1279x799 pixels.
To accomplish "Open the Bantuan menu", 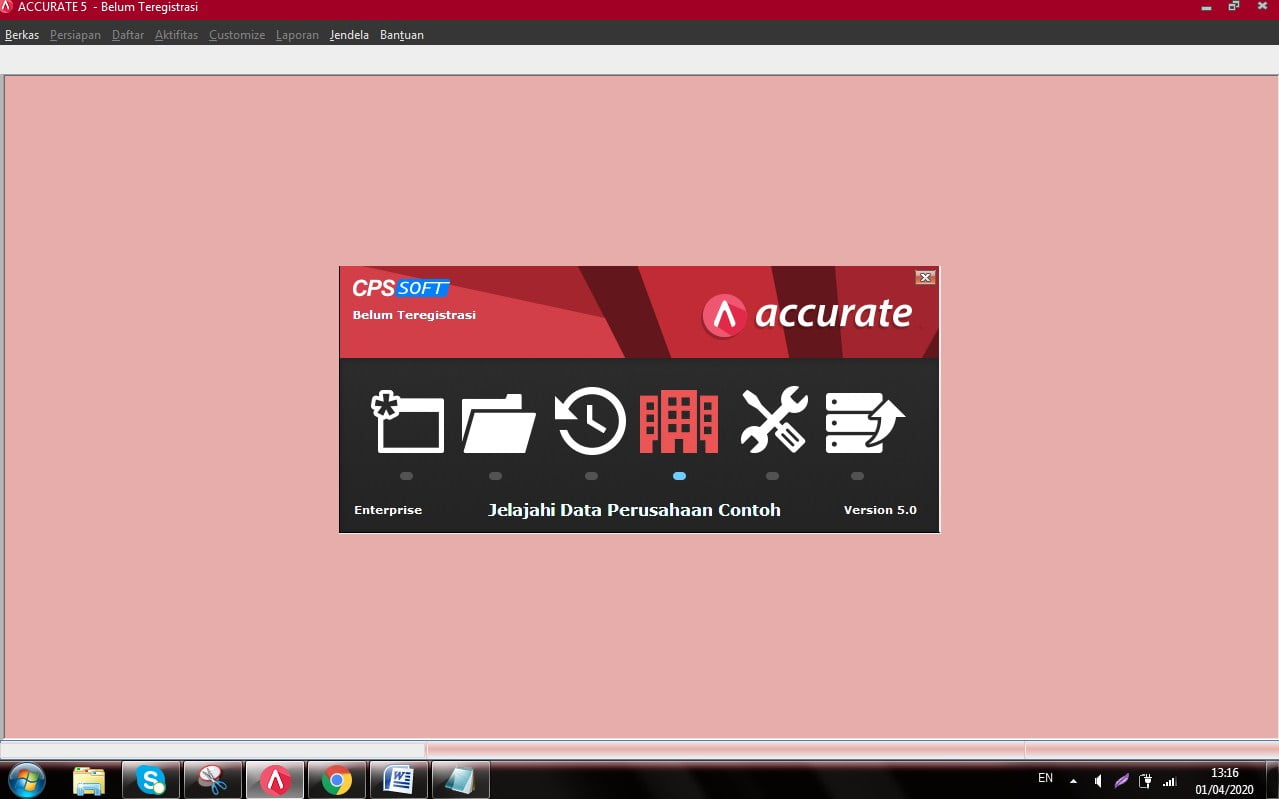I will pyautogui.click(x=402, y=35).
